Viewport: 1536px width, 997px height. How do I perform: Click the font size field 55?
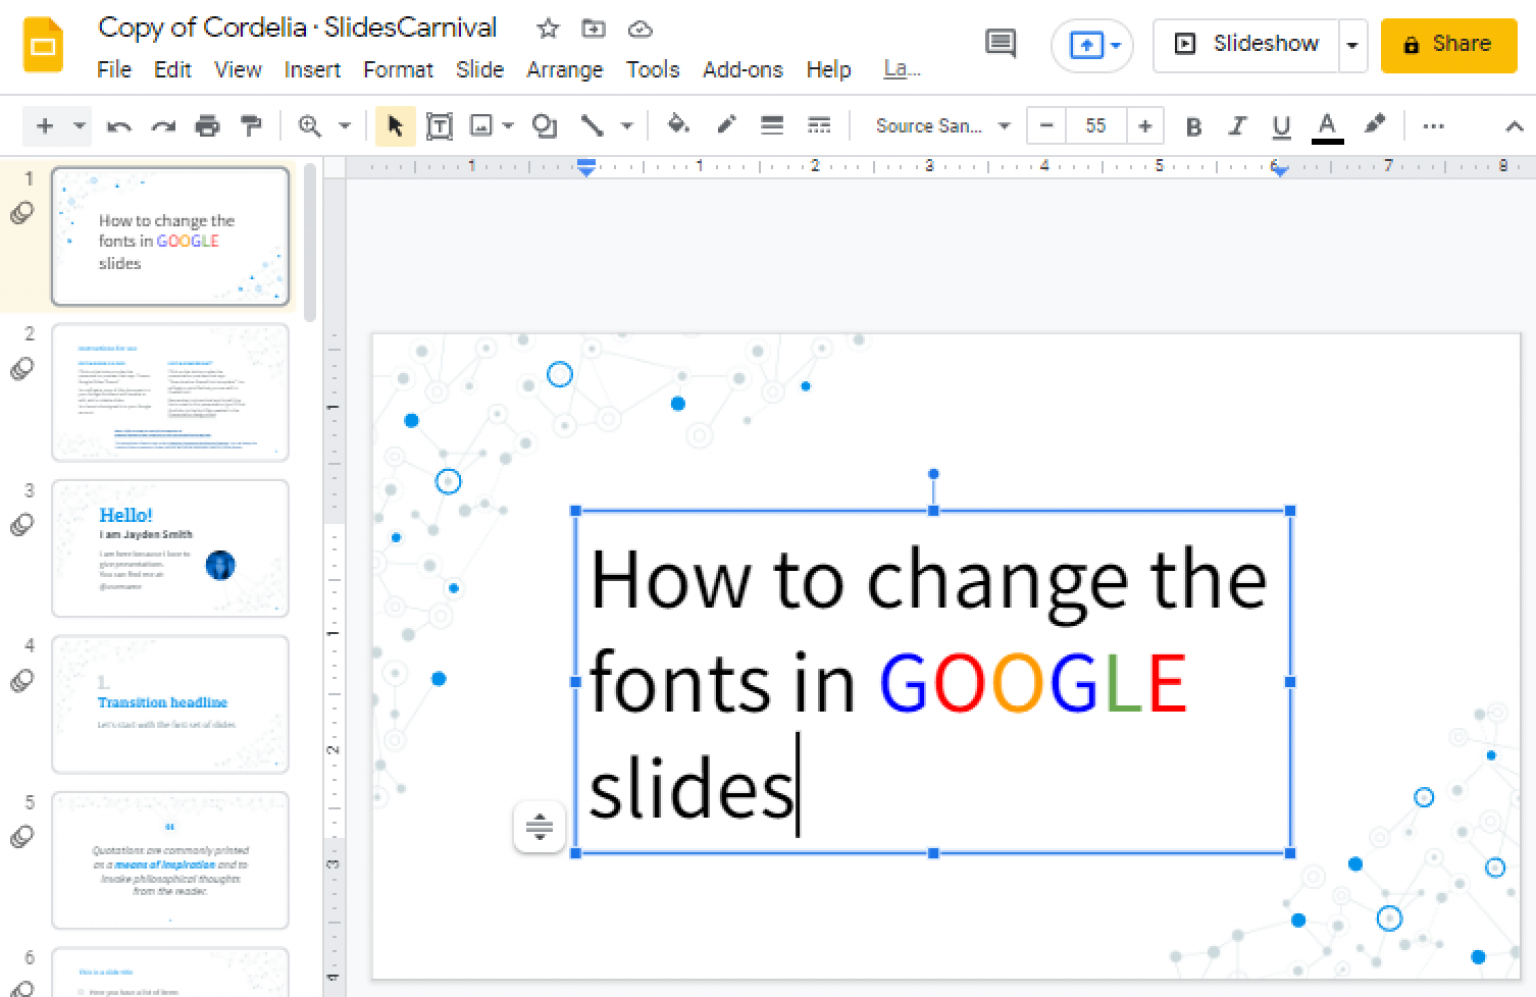point(1096,126)
